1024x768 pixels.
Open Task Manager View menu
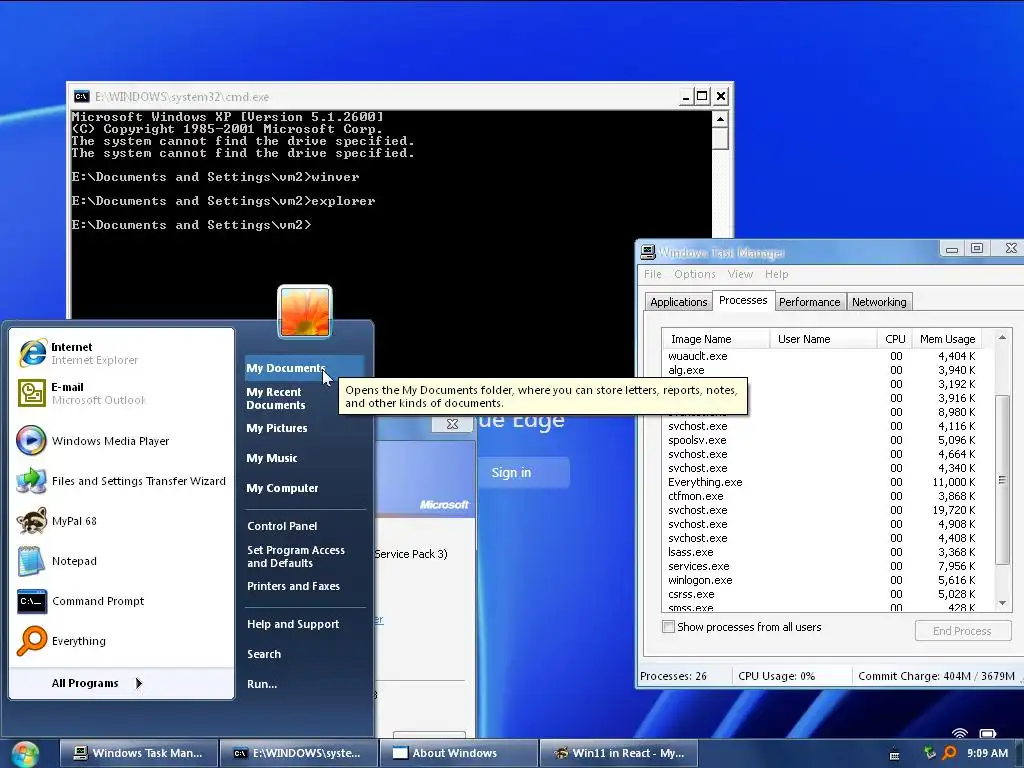click(x=740, y=274)
